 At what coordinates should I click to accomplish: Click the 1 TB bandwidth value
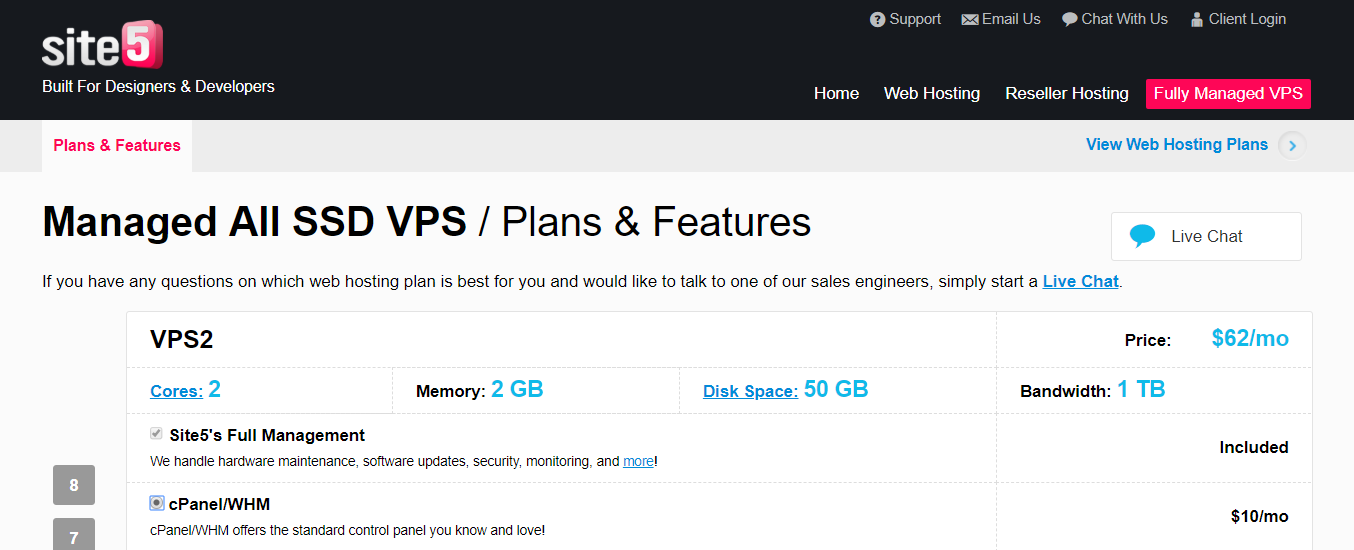1141,389
